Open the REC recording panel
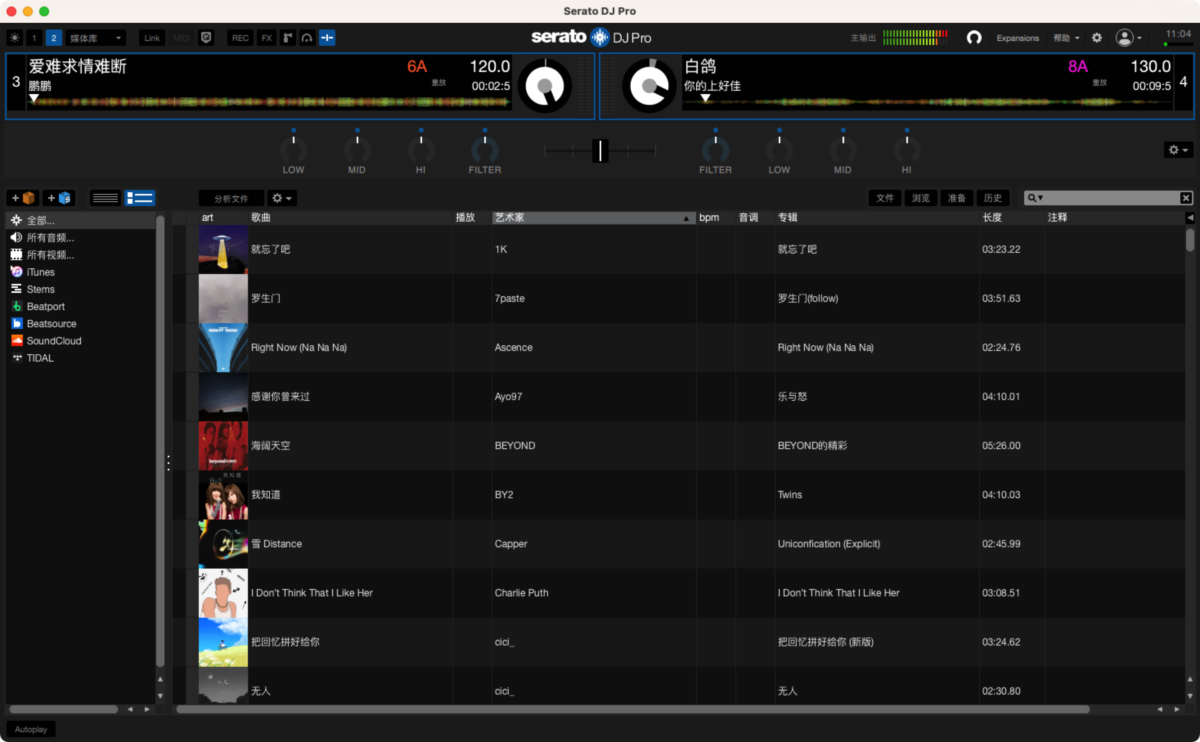1200x742 pixels. [x=240, y=38]
